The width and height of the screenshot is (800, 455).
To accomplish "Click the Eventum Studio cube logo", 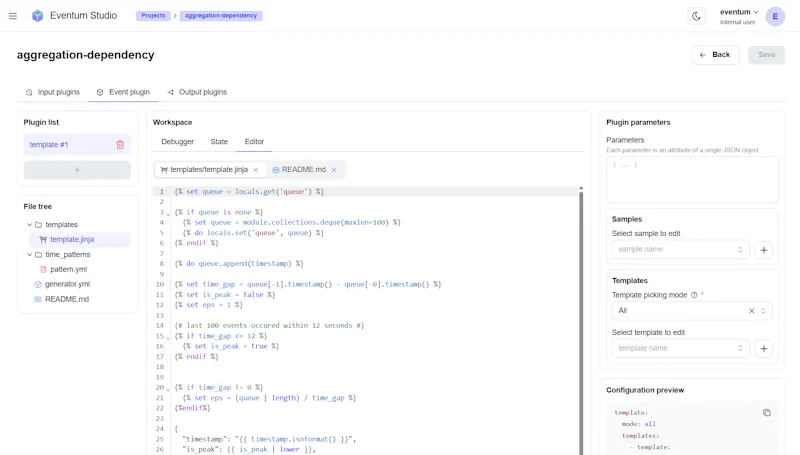I will point(38,16).
